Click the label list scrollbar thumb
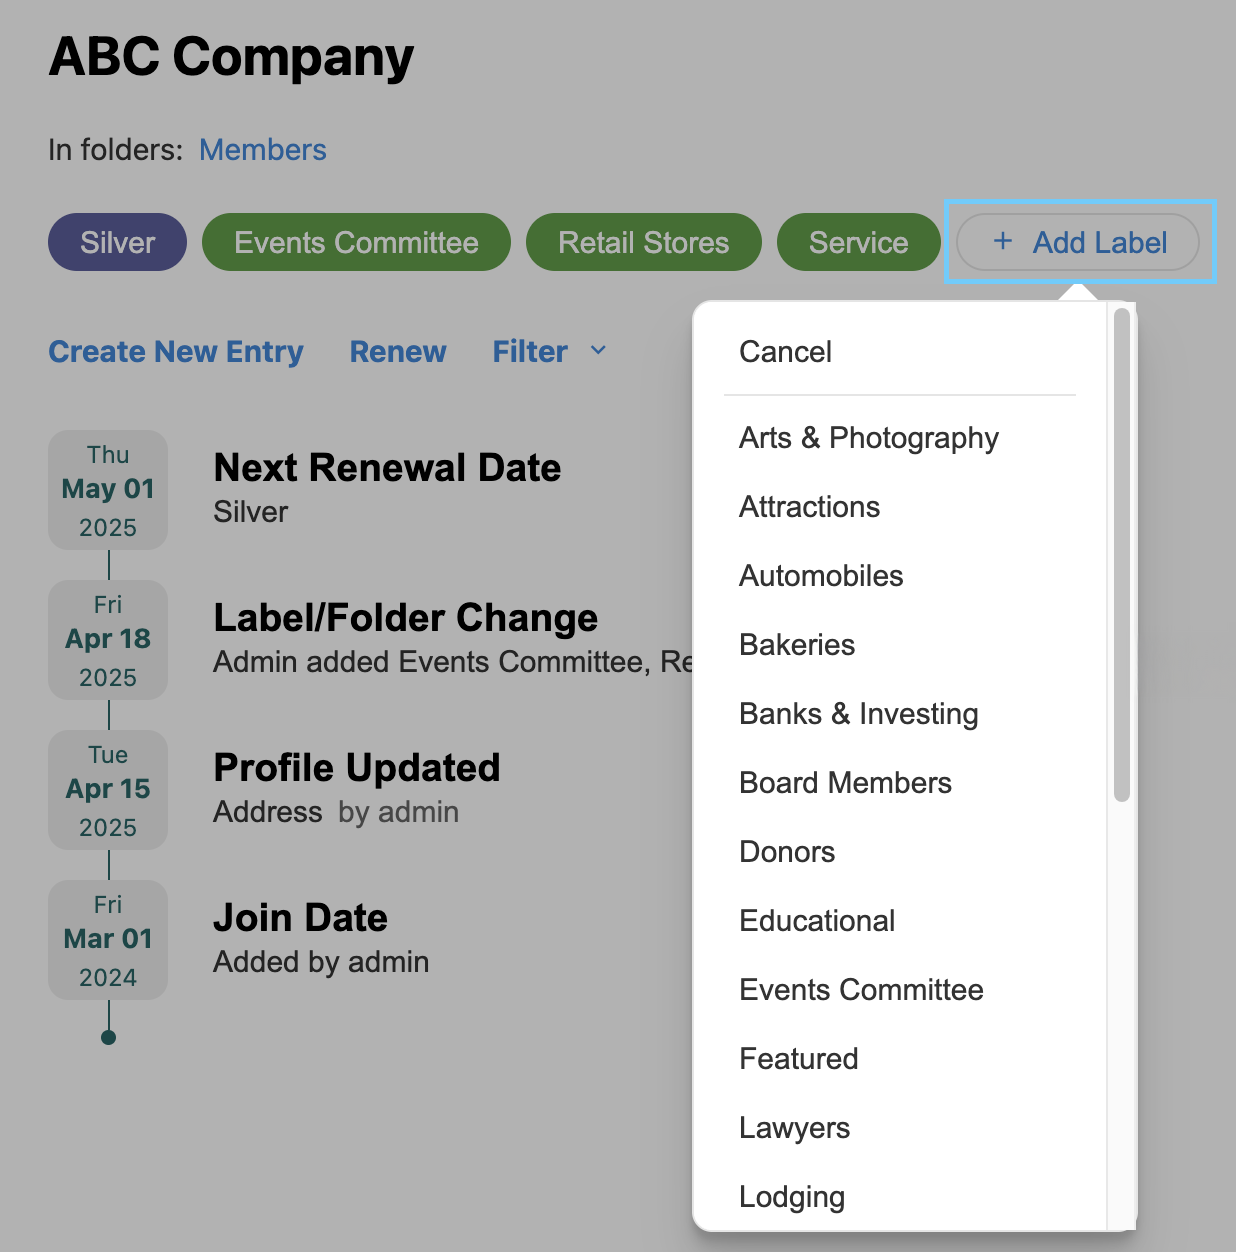Image resolution: width=1236 pixels, height=1252 pixels. (1122, 555)
